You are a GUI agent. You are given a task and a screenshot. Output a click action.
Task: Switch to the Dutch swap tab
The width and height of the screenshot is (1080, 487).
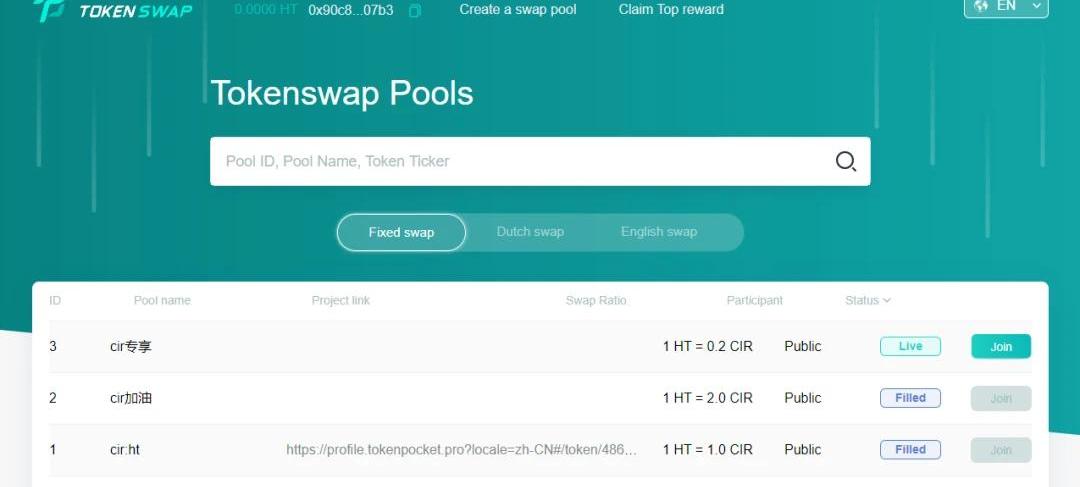(x=530, y=232)
